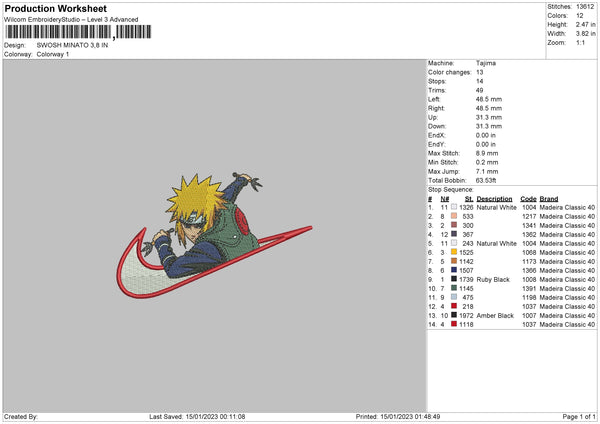Click the 'Ruby Black' description
This screenshot has height=424, width=600.
click(x=493, y=279)
